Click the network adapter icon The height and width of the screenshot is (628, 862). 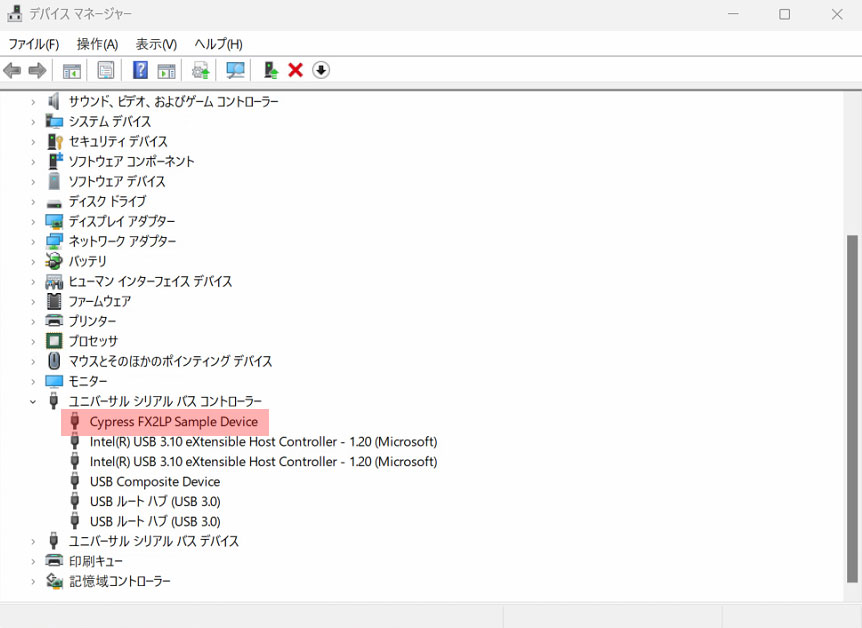pos(54,241)
